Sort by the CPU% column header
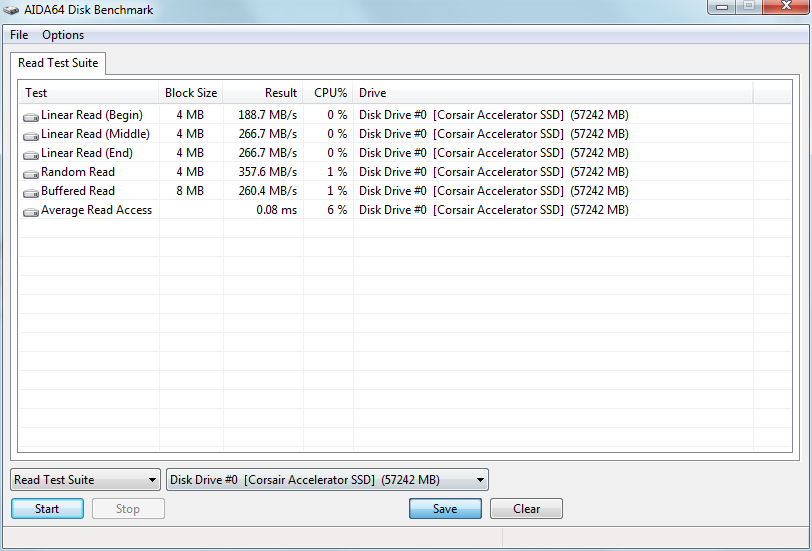Image resolution: width=812 pixels, height=551 pixels. 328,93
